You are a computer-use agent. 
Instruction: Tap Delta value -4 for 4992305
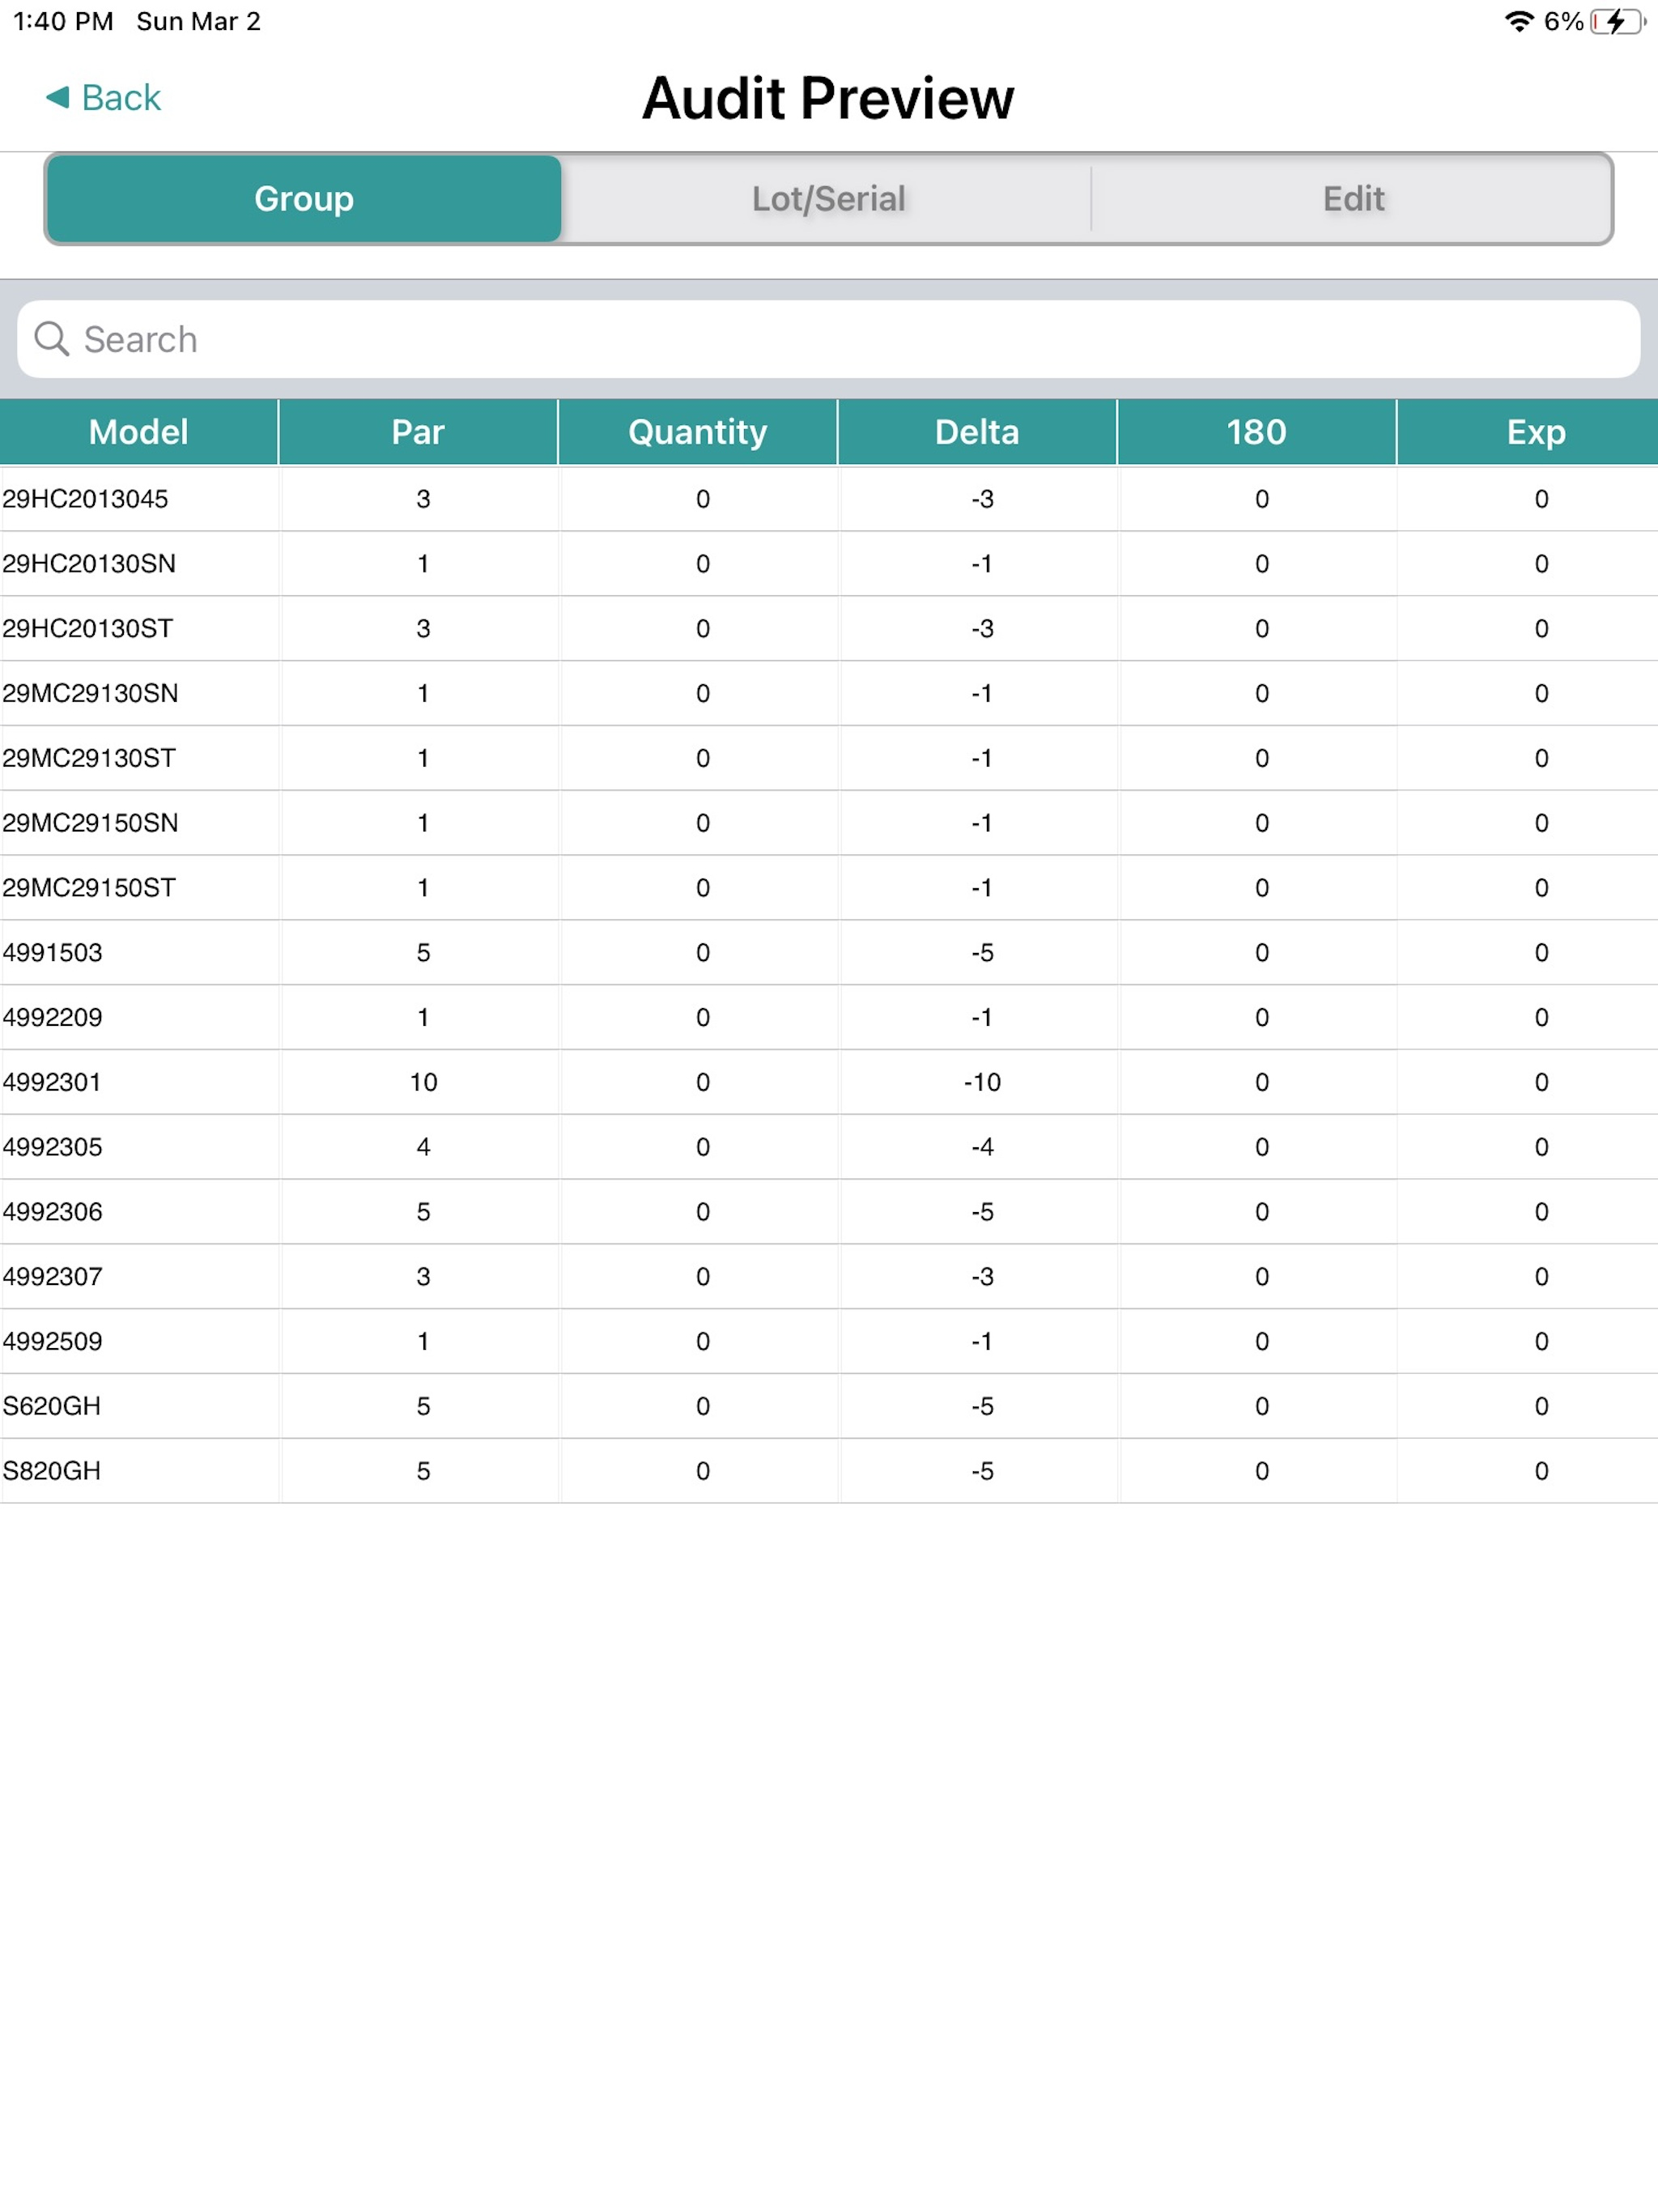click(x=982, y=1147)
